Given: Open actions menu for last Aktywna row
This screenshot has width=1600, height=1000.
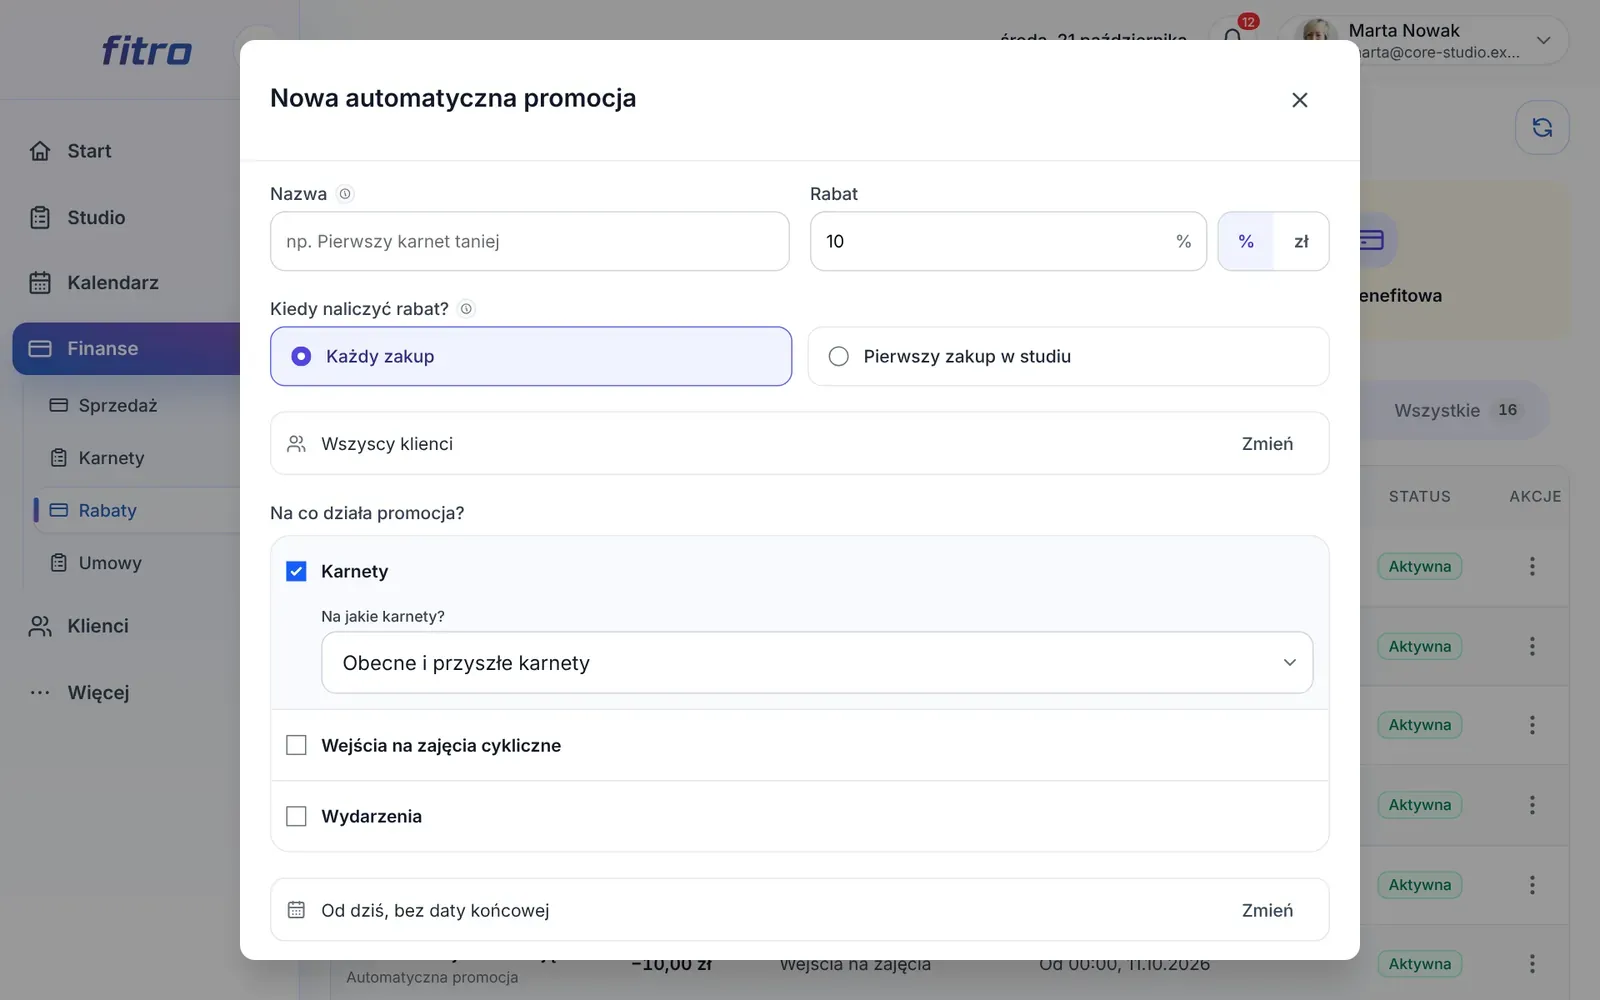Looking at the screenshot, I should point(1531,964).
